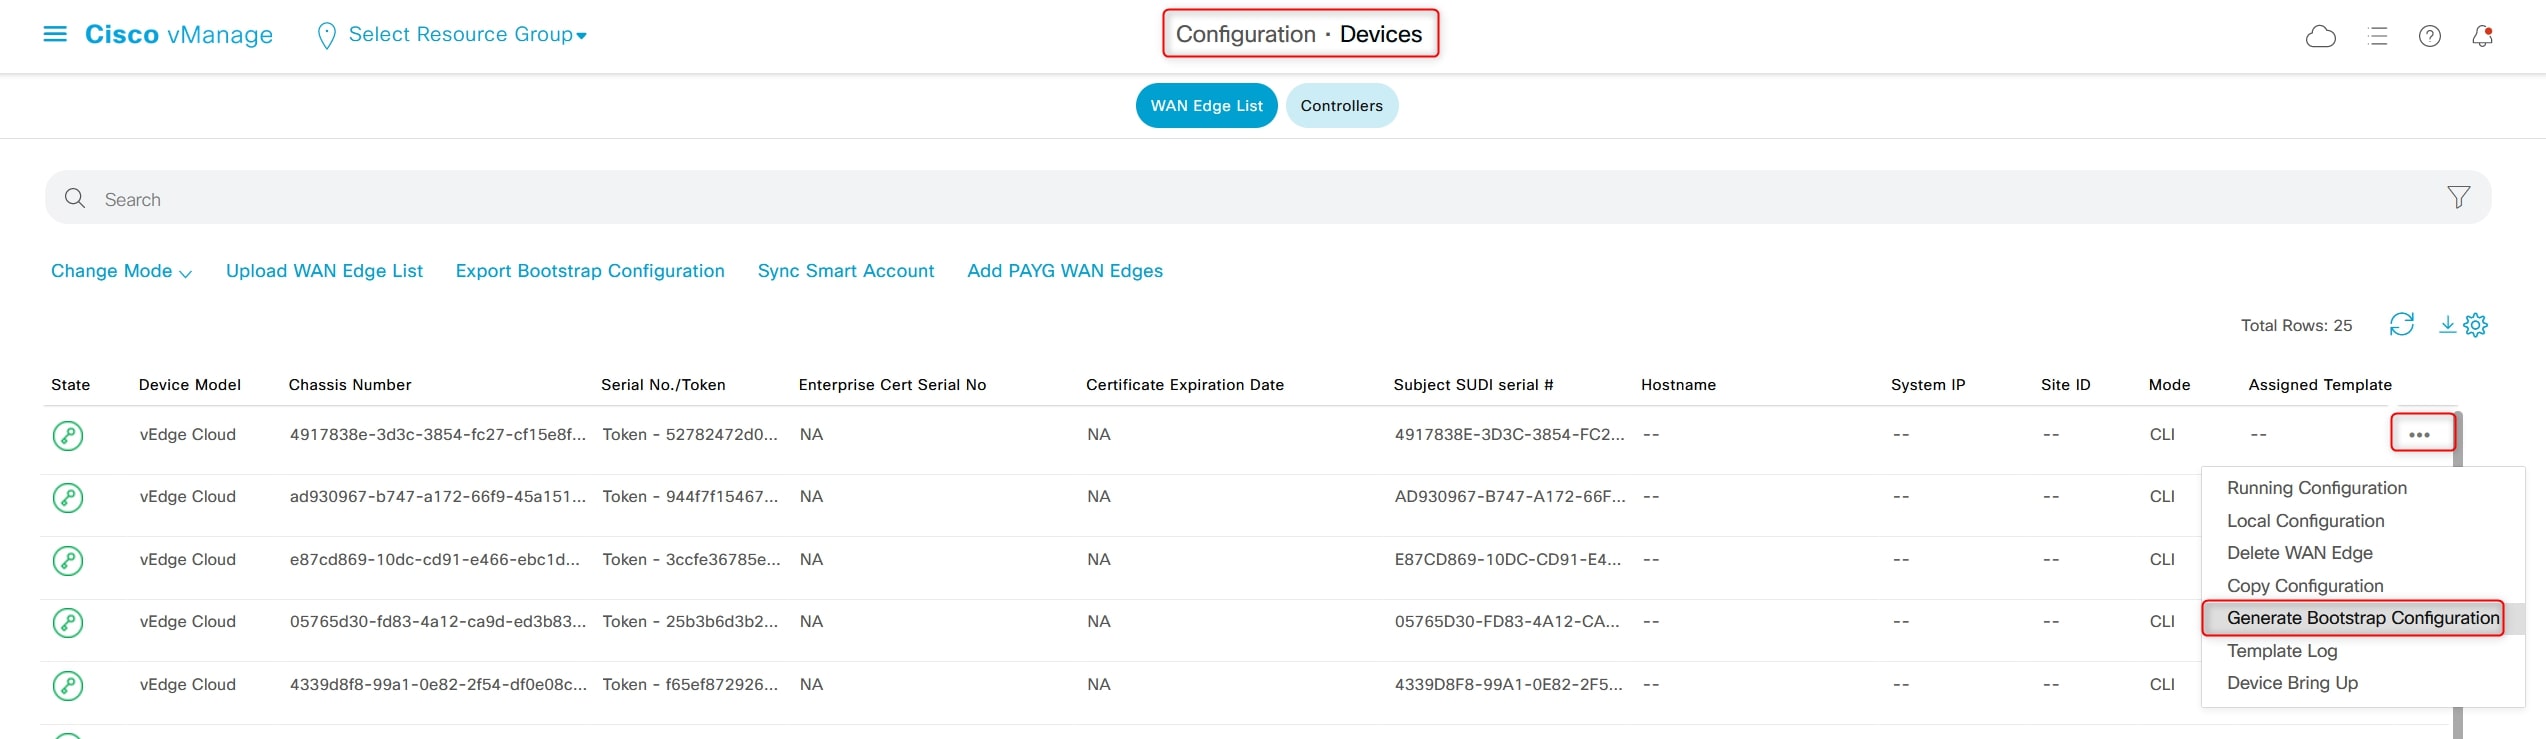Click the state icon for chassis e87cd869
Viewport: 2546px width, 739px height.
click(x=68, y=561)
